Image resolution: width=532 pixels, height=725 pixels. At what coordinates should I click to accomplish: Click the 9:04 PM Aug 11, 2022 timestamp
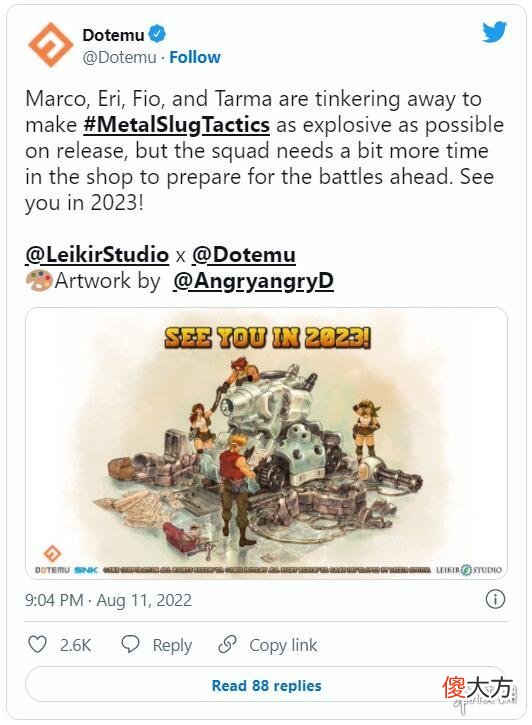point(108,600)
